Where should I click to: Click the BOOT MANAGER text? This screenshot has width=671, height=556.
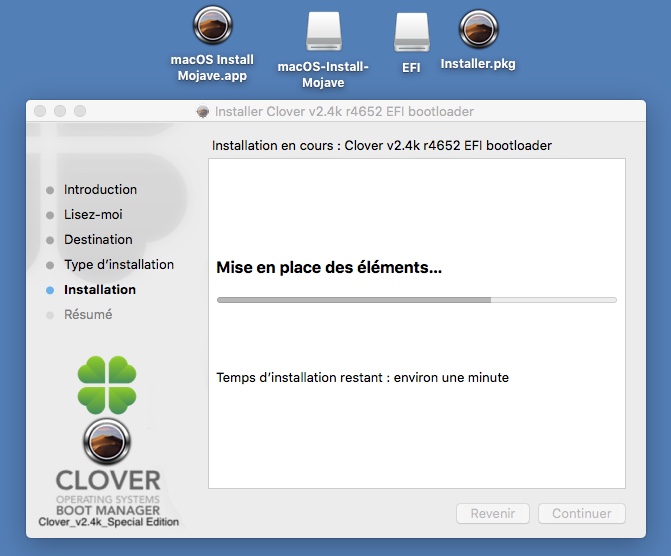pos(108,510)
